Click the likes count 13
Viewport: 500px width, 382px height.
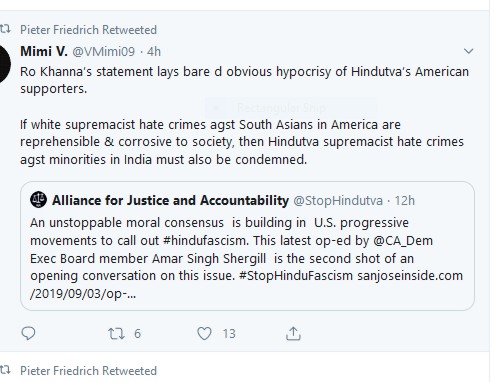pos(229,334)
